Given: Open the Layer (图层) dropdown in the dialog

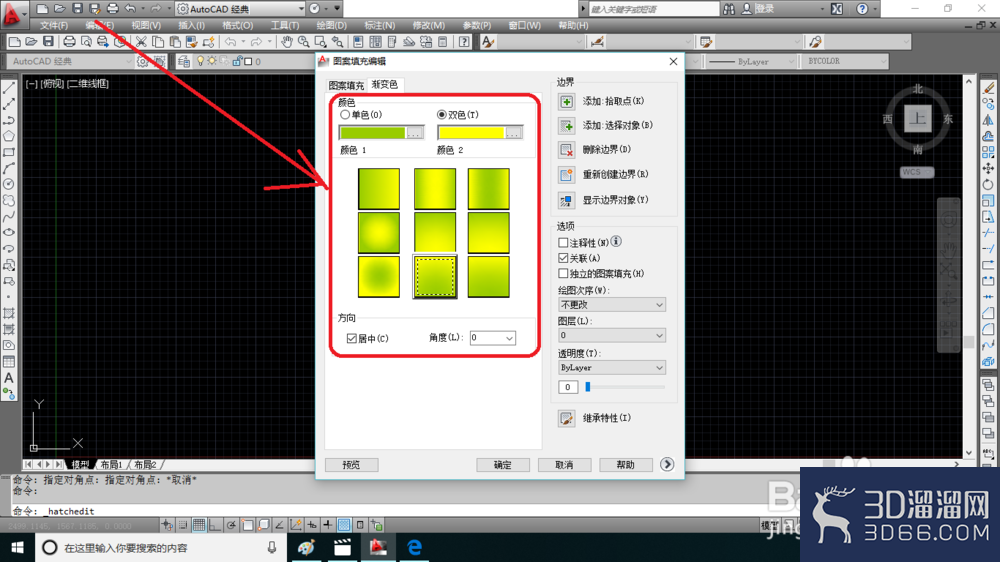Looking at the screenshot, I should click(x=612, y=336).
